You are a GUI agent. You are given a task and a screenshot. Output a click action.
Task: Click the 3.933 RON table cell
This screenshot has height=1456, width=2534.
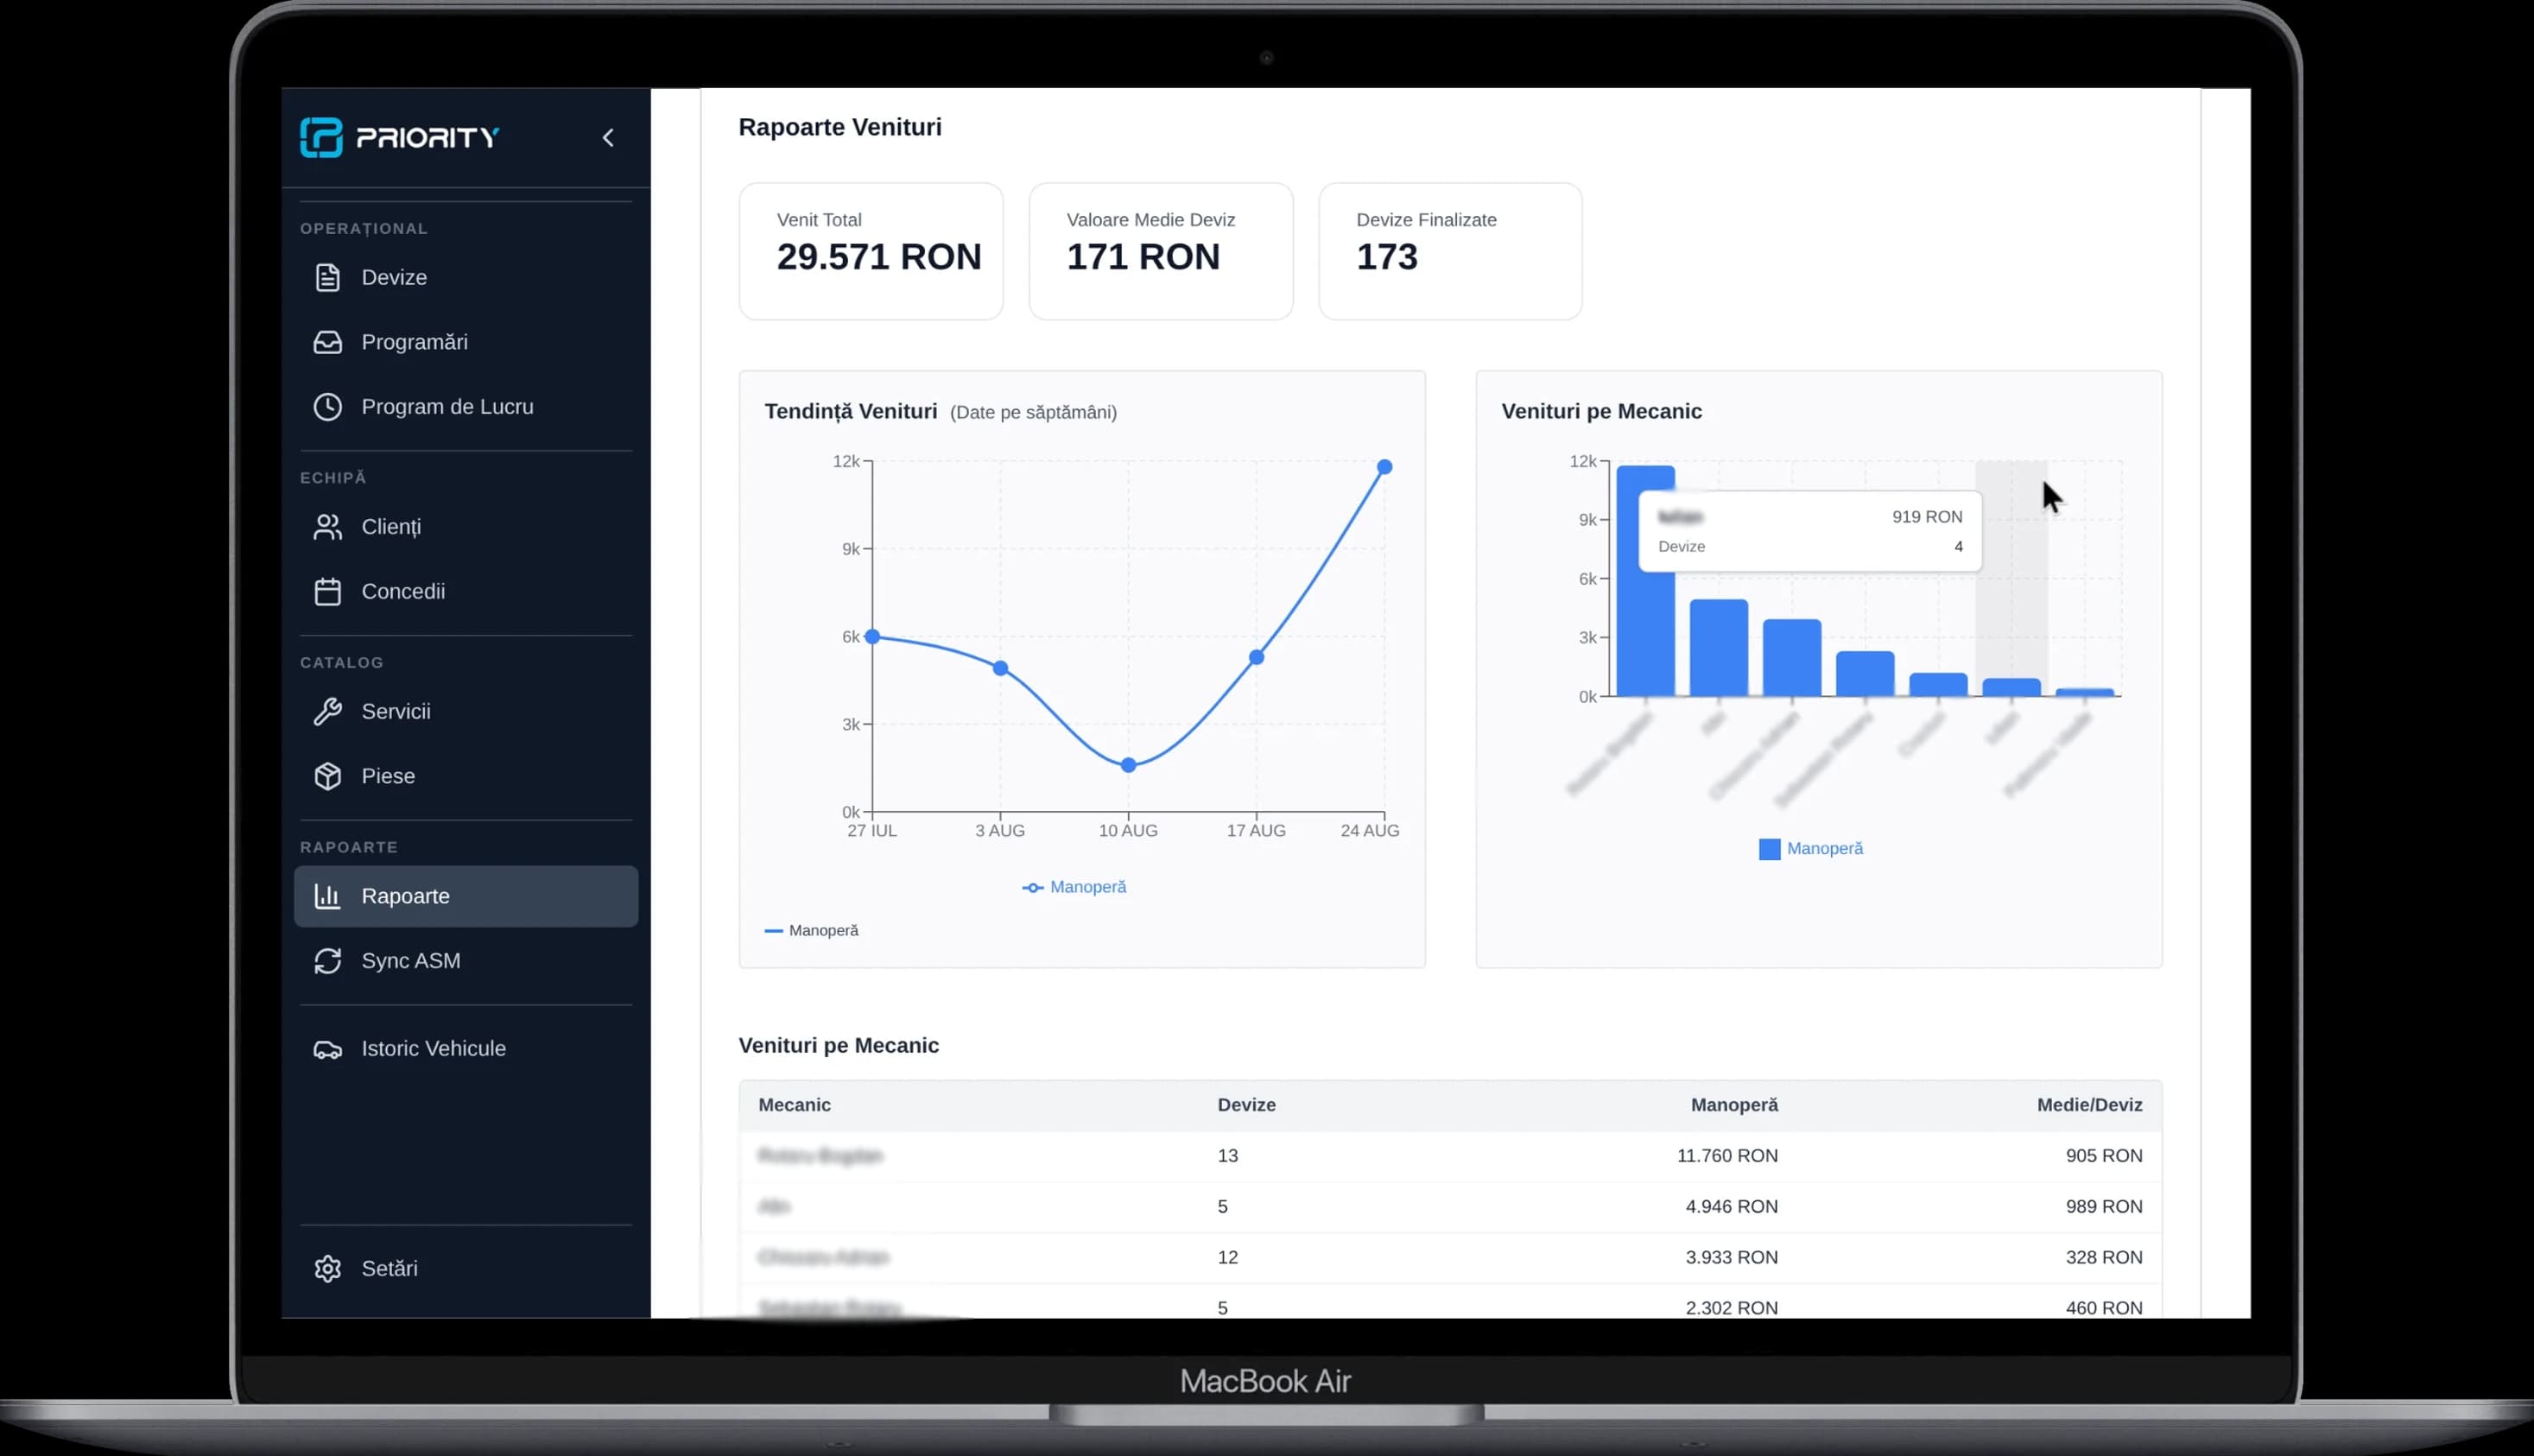tap(1731, 1258)
